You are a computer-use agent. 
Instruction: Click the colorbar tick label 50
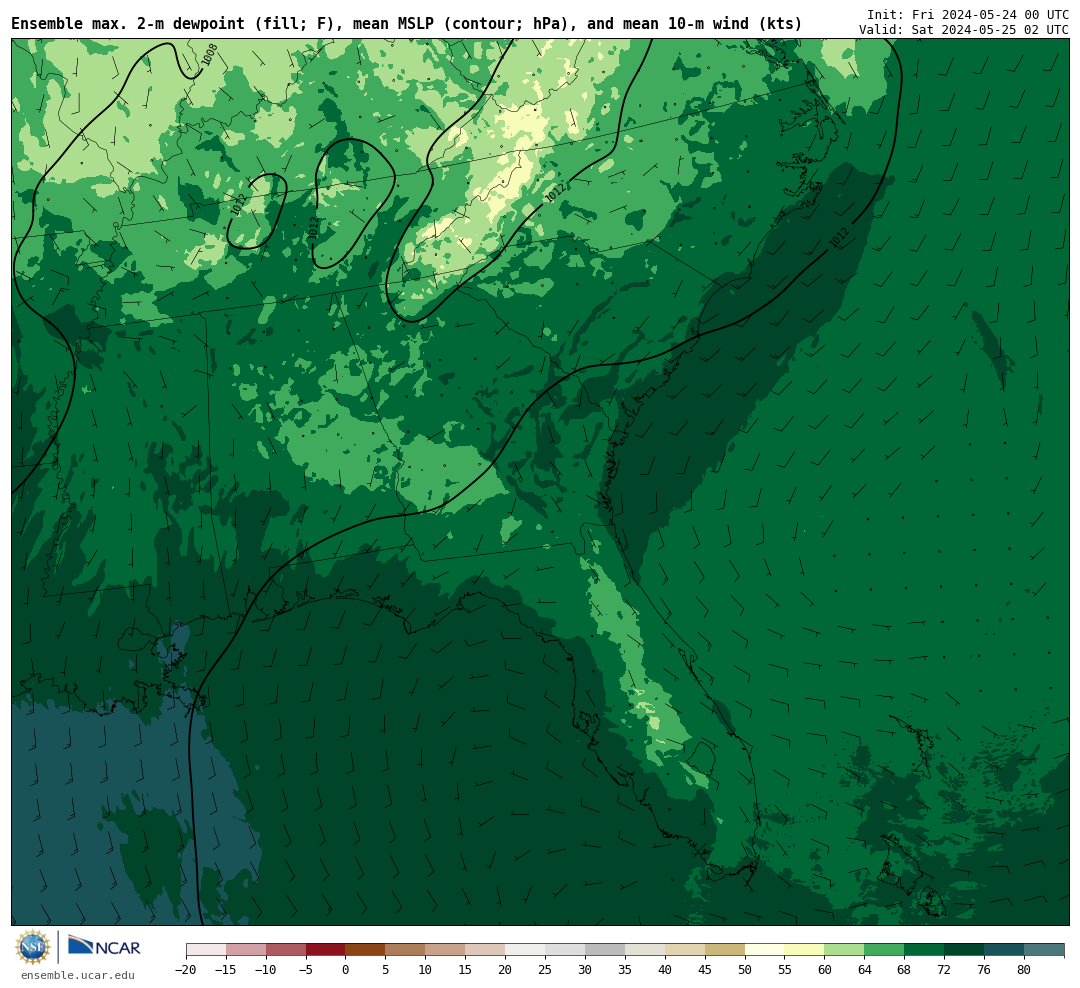pos(745,969)
